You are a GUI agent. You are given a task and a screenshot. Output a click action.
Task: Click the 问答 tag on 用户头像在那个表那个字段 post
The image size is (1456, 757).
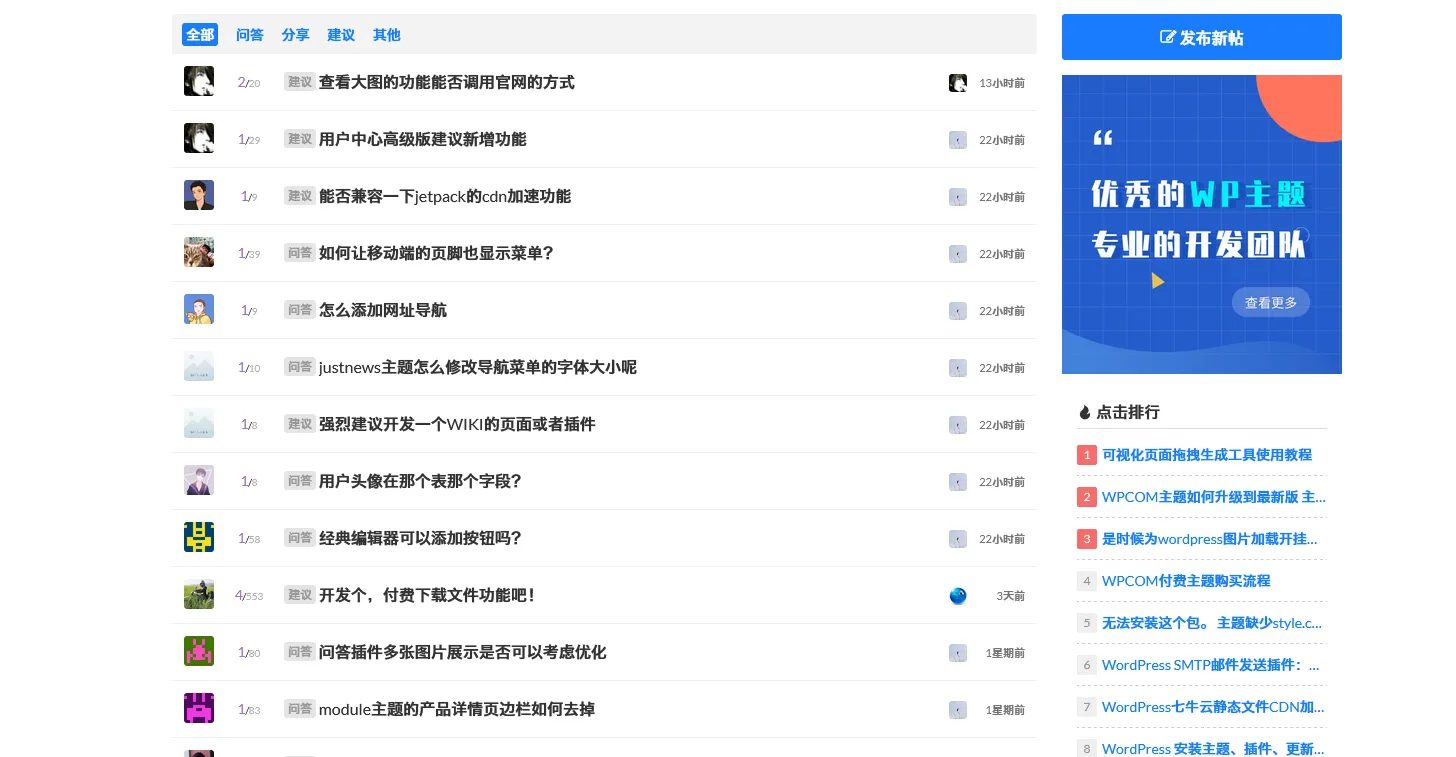[x=299, y=481]
